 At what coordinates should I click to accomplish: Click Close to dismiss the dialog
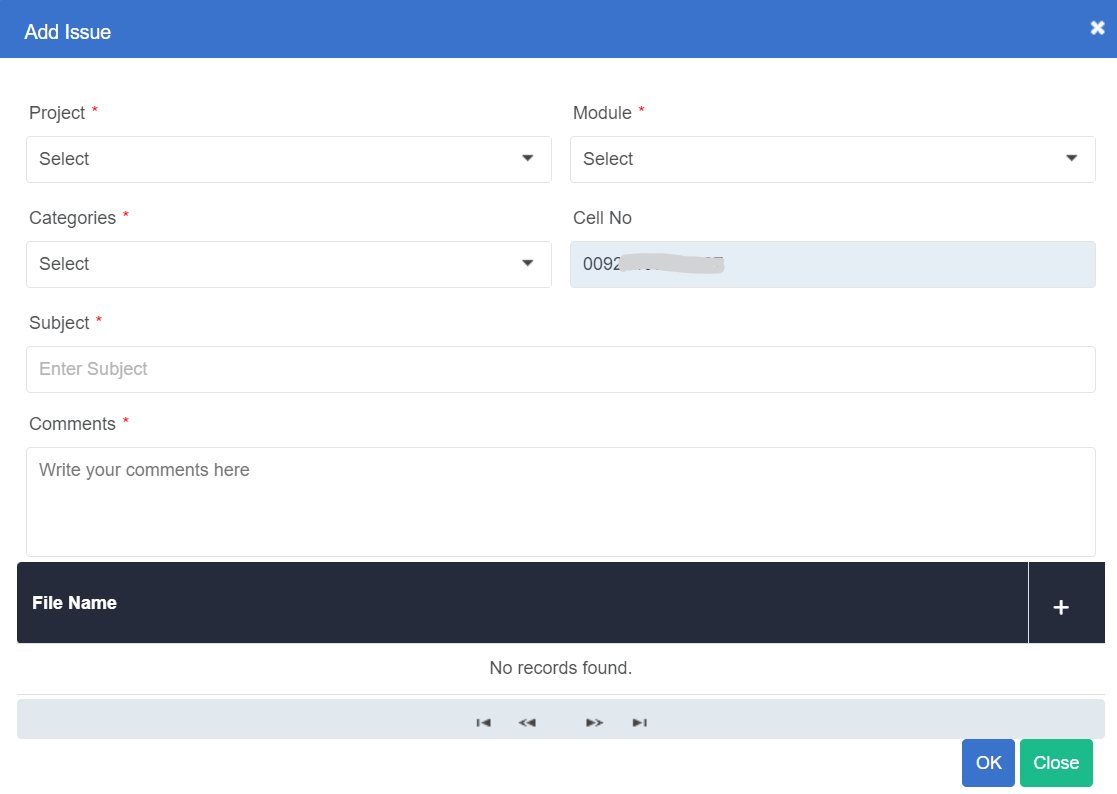(x=1056, y=762)
